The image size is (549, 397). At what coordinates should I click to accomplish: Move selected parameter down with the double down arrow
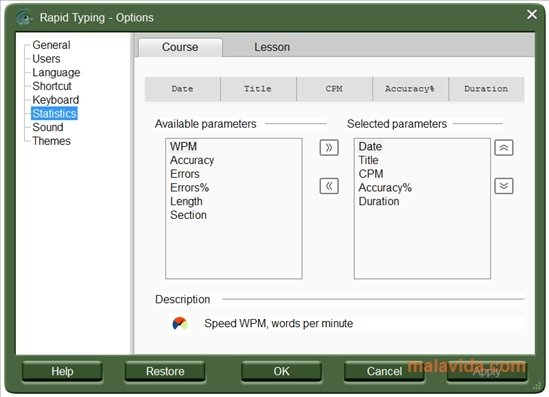coord(504,186)
